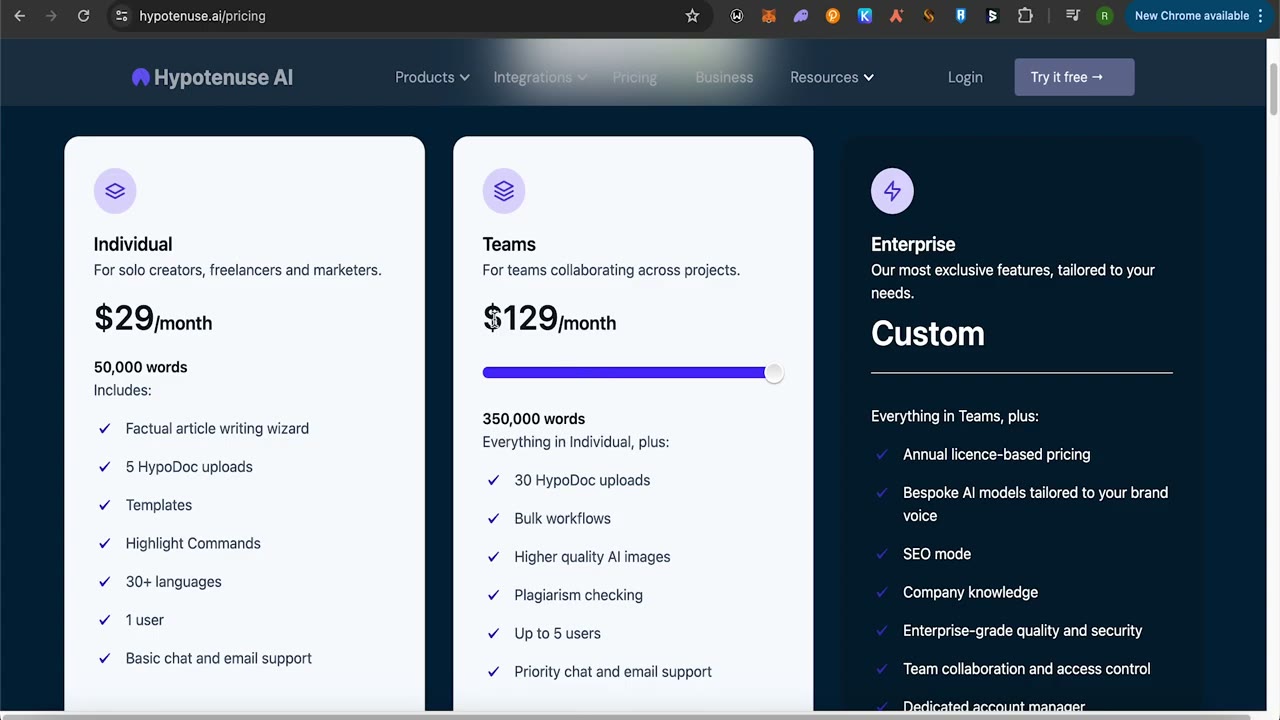The height and width of the screenshot is (720, 1280).
Task: Expand the Integrations dropdown menu
Action: 540,77
